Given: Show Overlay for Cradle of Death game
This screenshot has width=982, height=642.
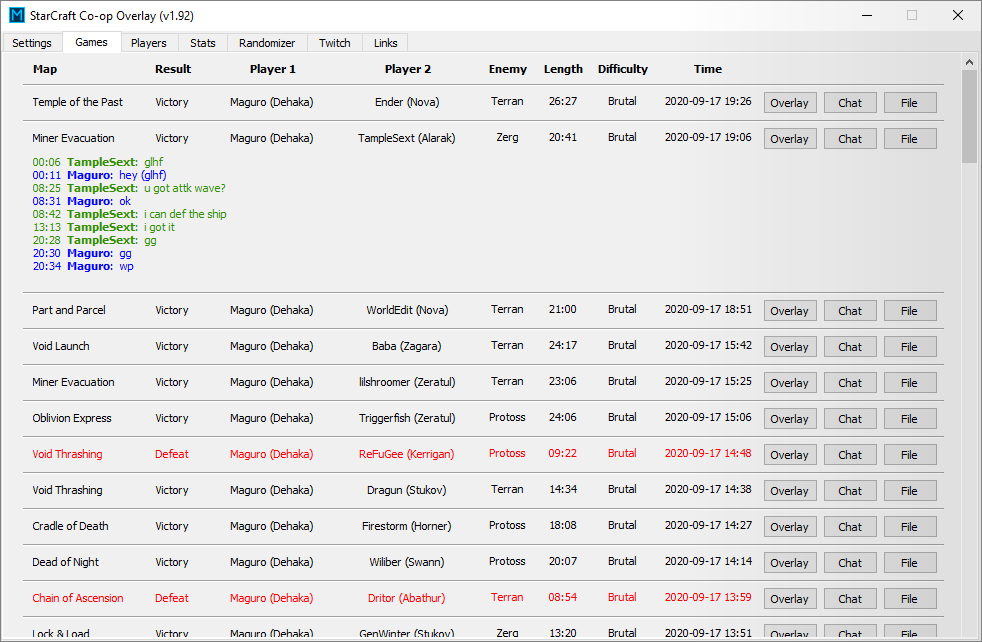Looking at the screenshot, I should point(790,527).
